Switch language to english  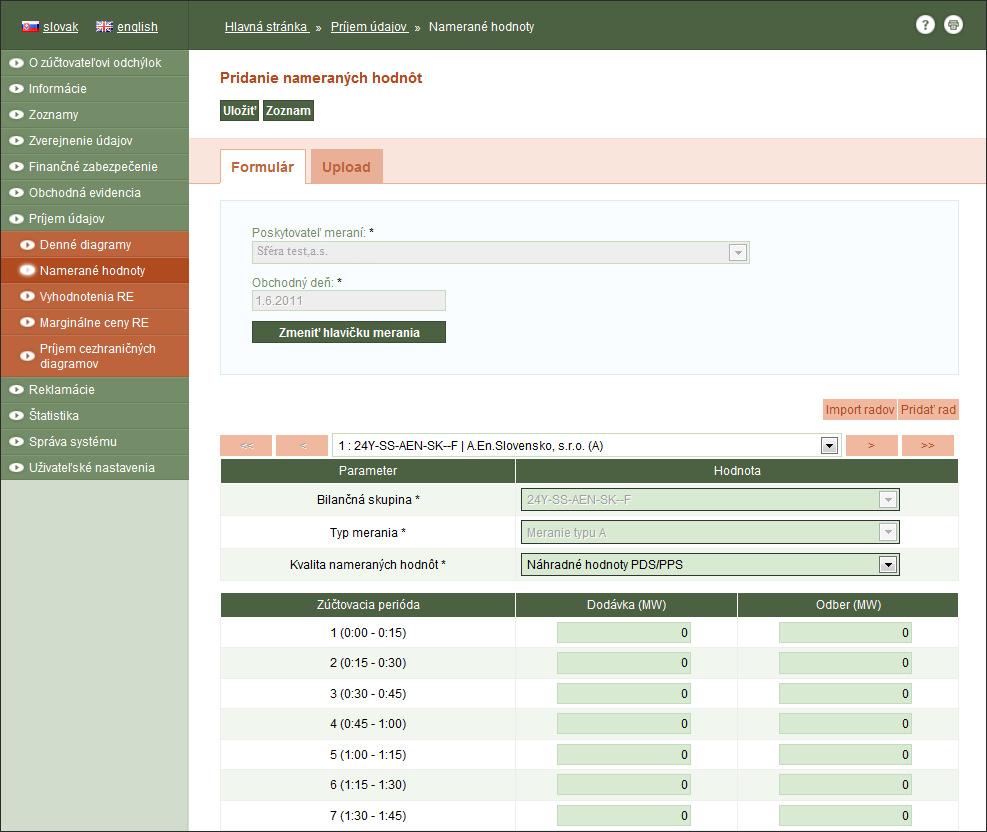137,26
